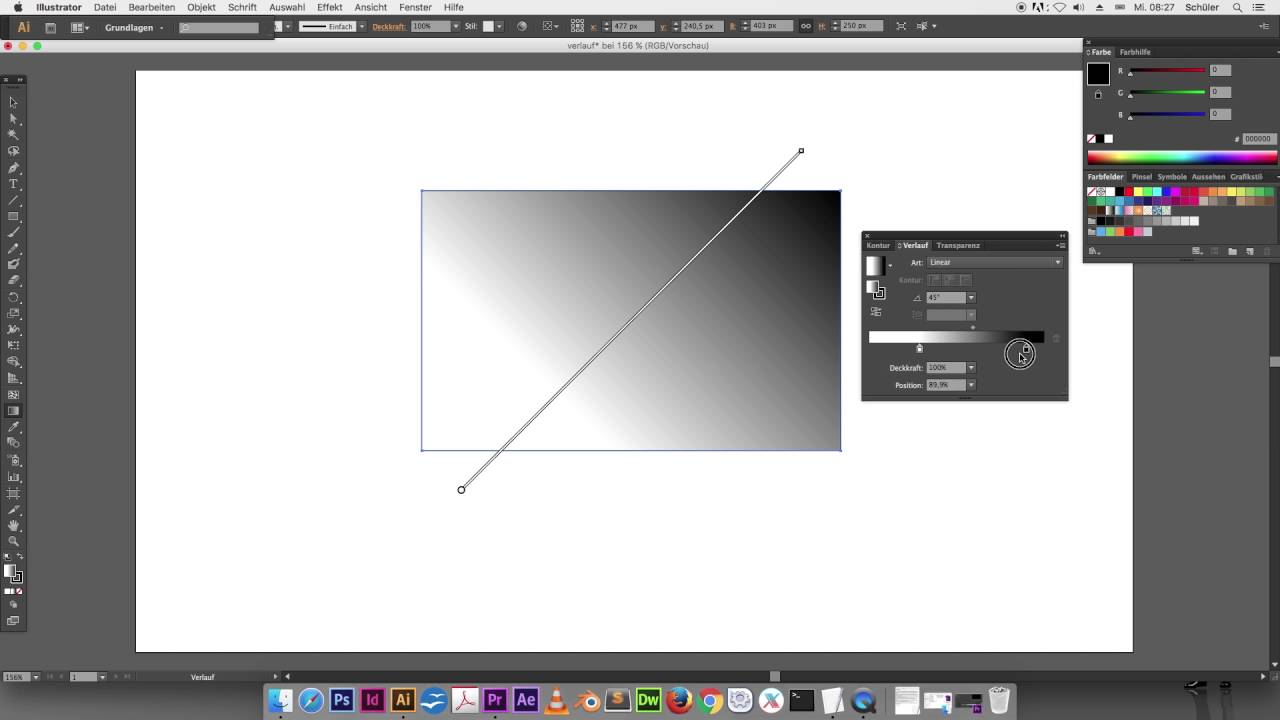The height and width of the screenshot is (720, 1280).
Task: Open the arrange documents icon
Action: (81, 28)
